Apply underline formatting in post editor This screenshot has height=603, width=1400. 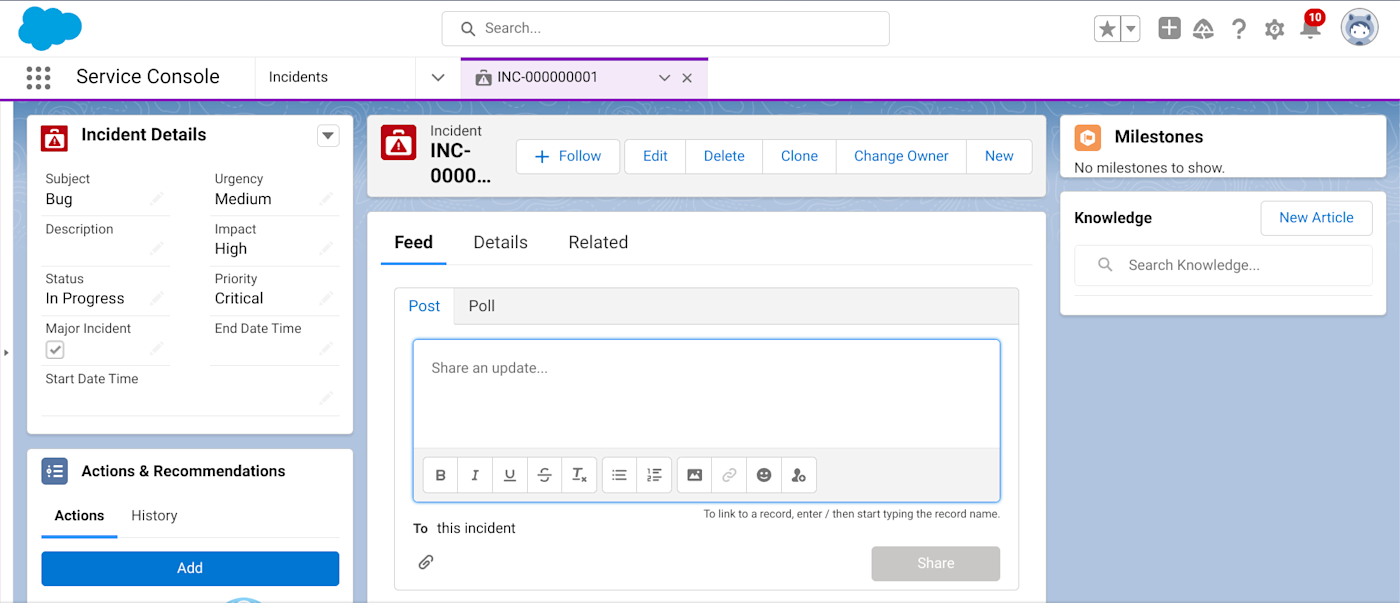pyautogui.click(x=510, y=475)
